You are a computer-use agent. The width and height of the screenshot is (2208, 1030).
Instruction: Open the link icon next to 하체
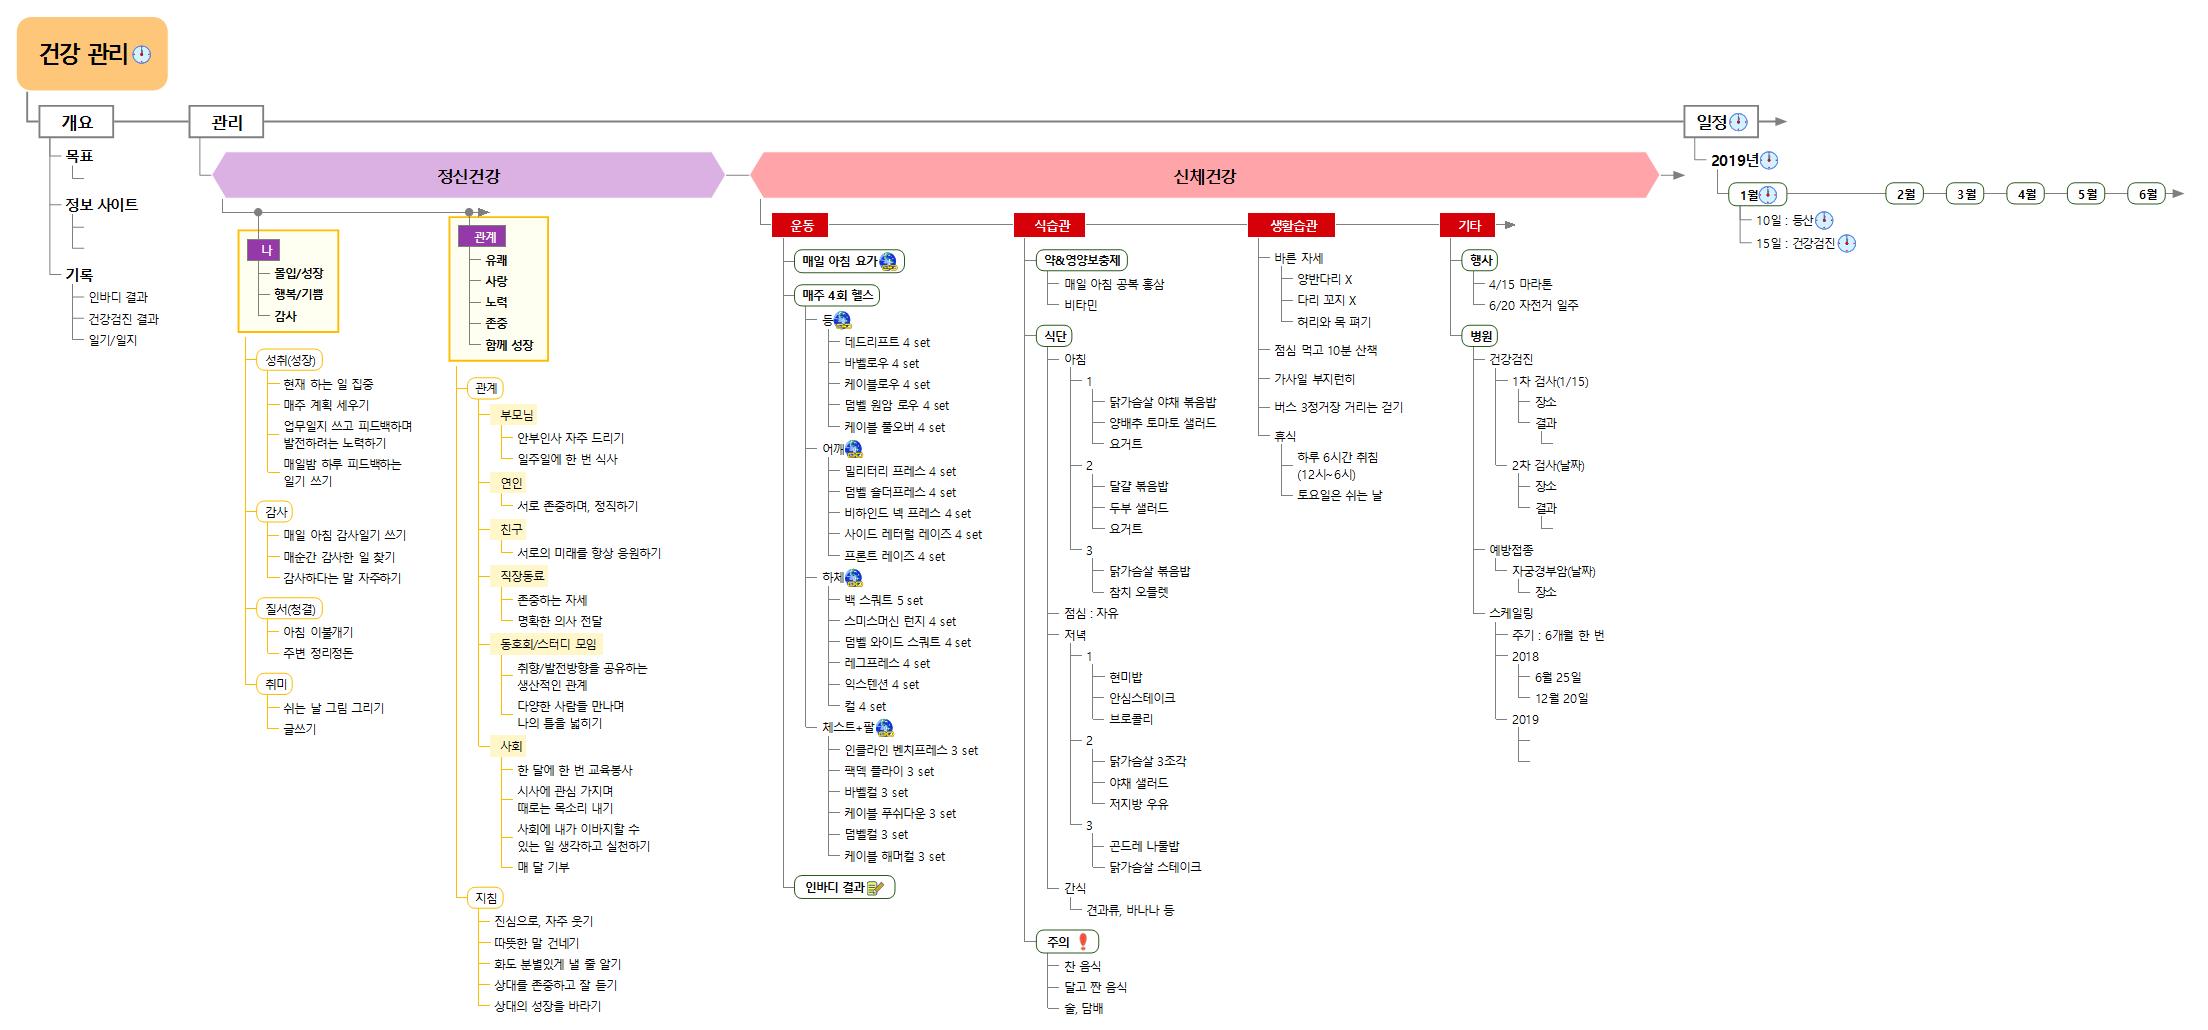pos(854,578)
